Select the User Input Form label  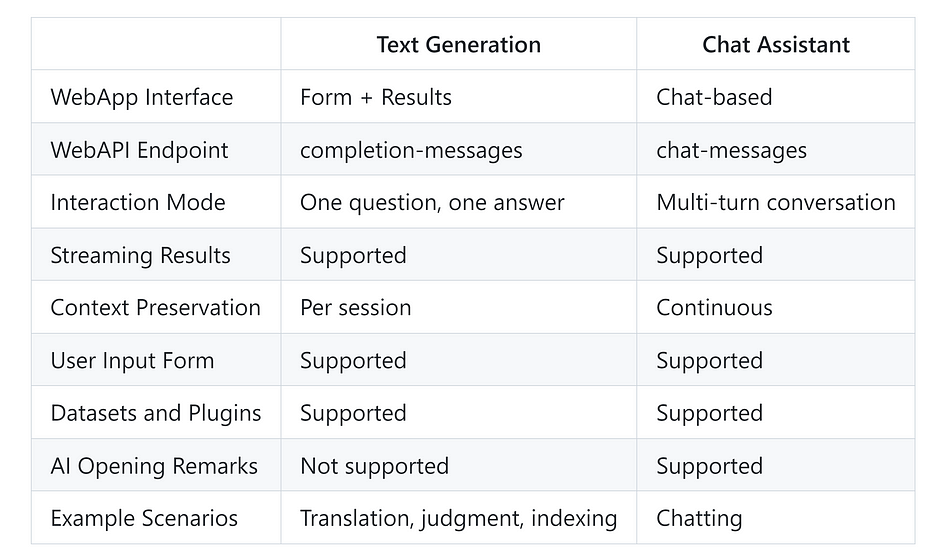pos(132,361)
